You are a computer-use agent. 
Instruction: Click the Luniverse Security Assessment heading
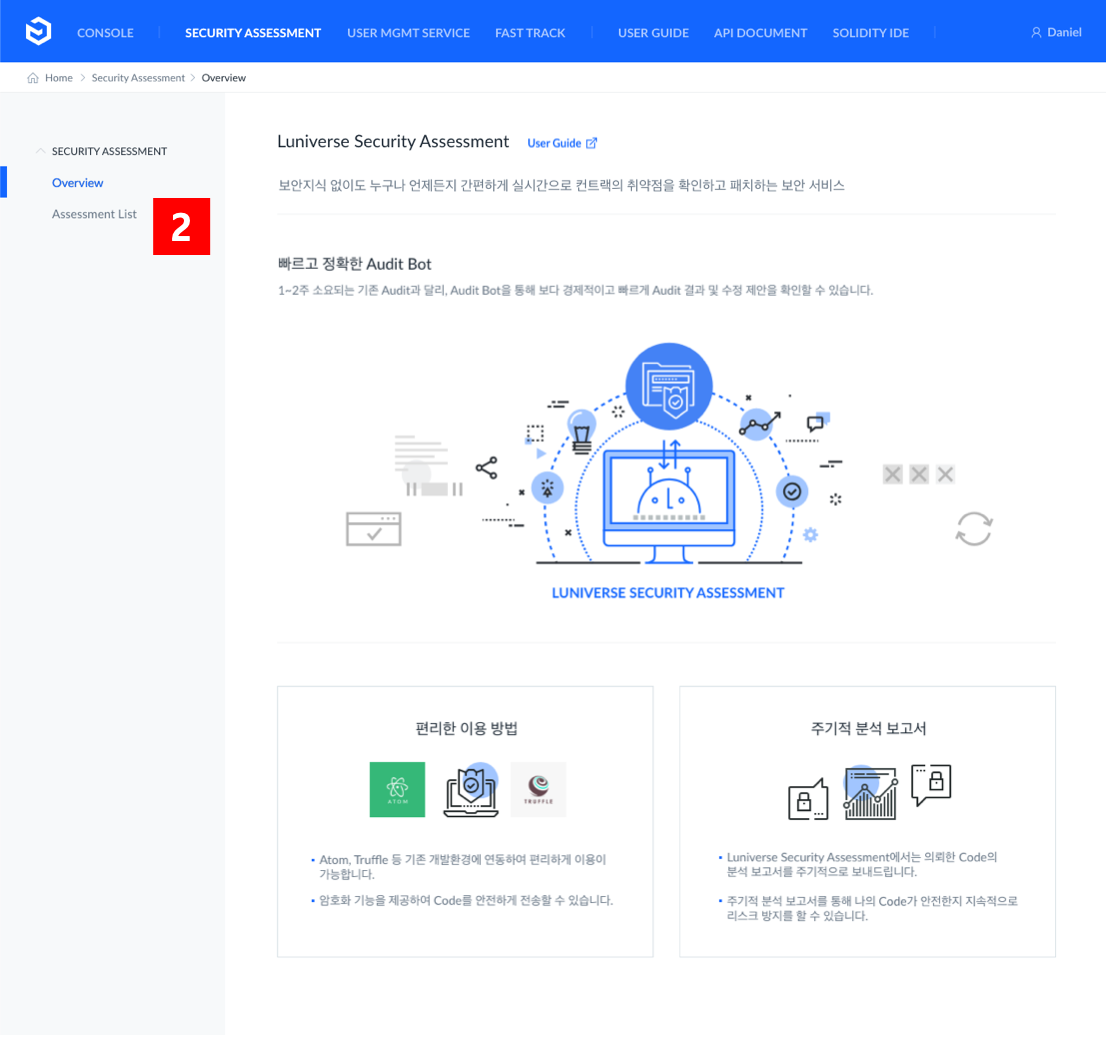pos(393,141)
